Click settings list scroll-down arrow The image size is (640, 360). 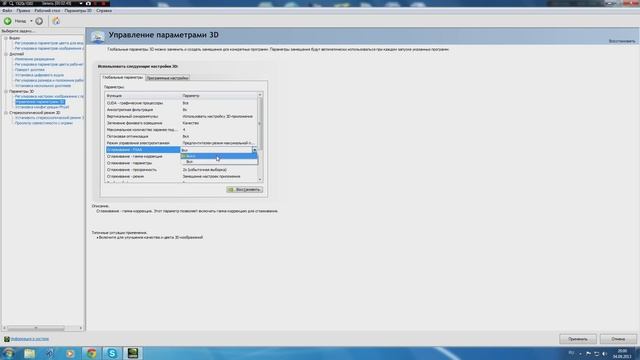(x=260, y=180)
